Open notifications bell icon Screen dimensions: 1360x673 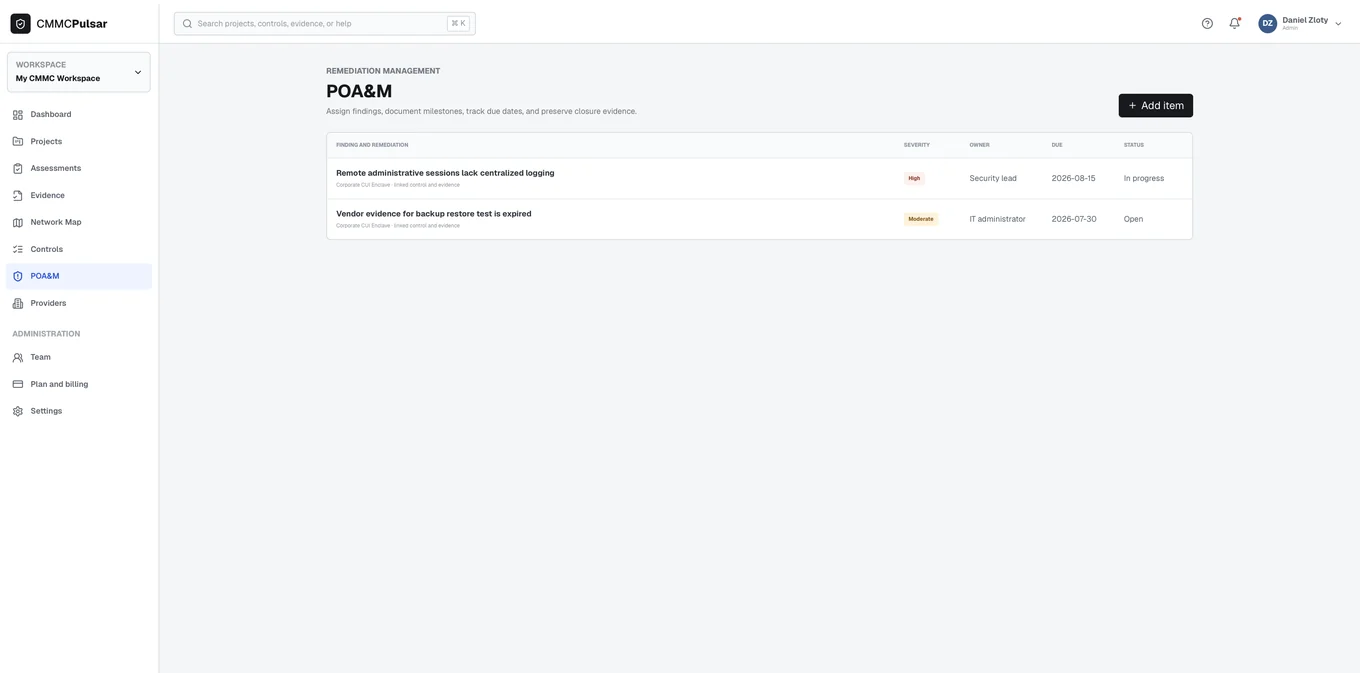(x=1235, y=24)
